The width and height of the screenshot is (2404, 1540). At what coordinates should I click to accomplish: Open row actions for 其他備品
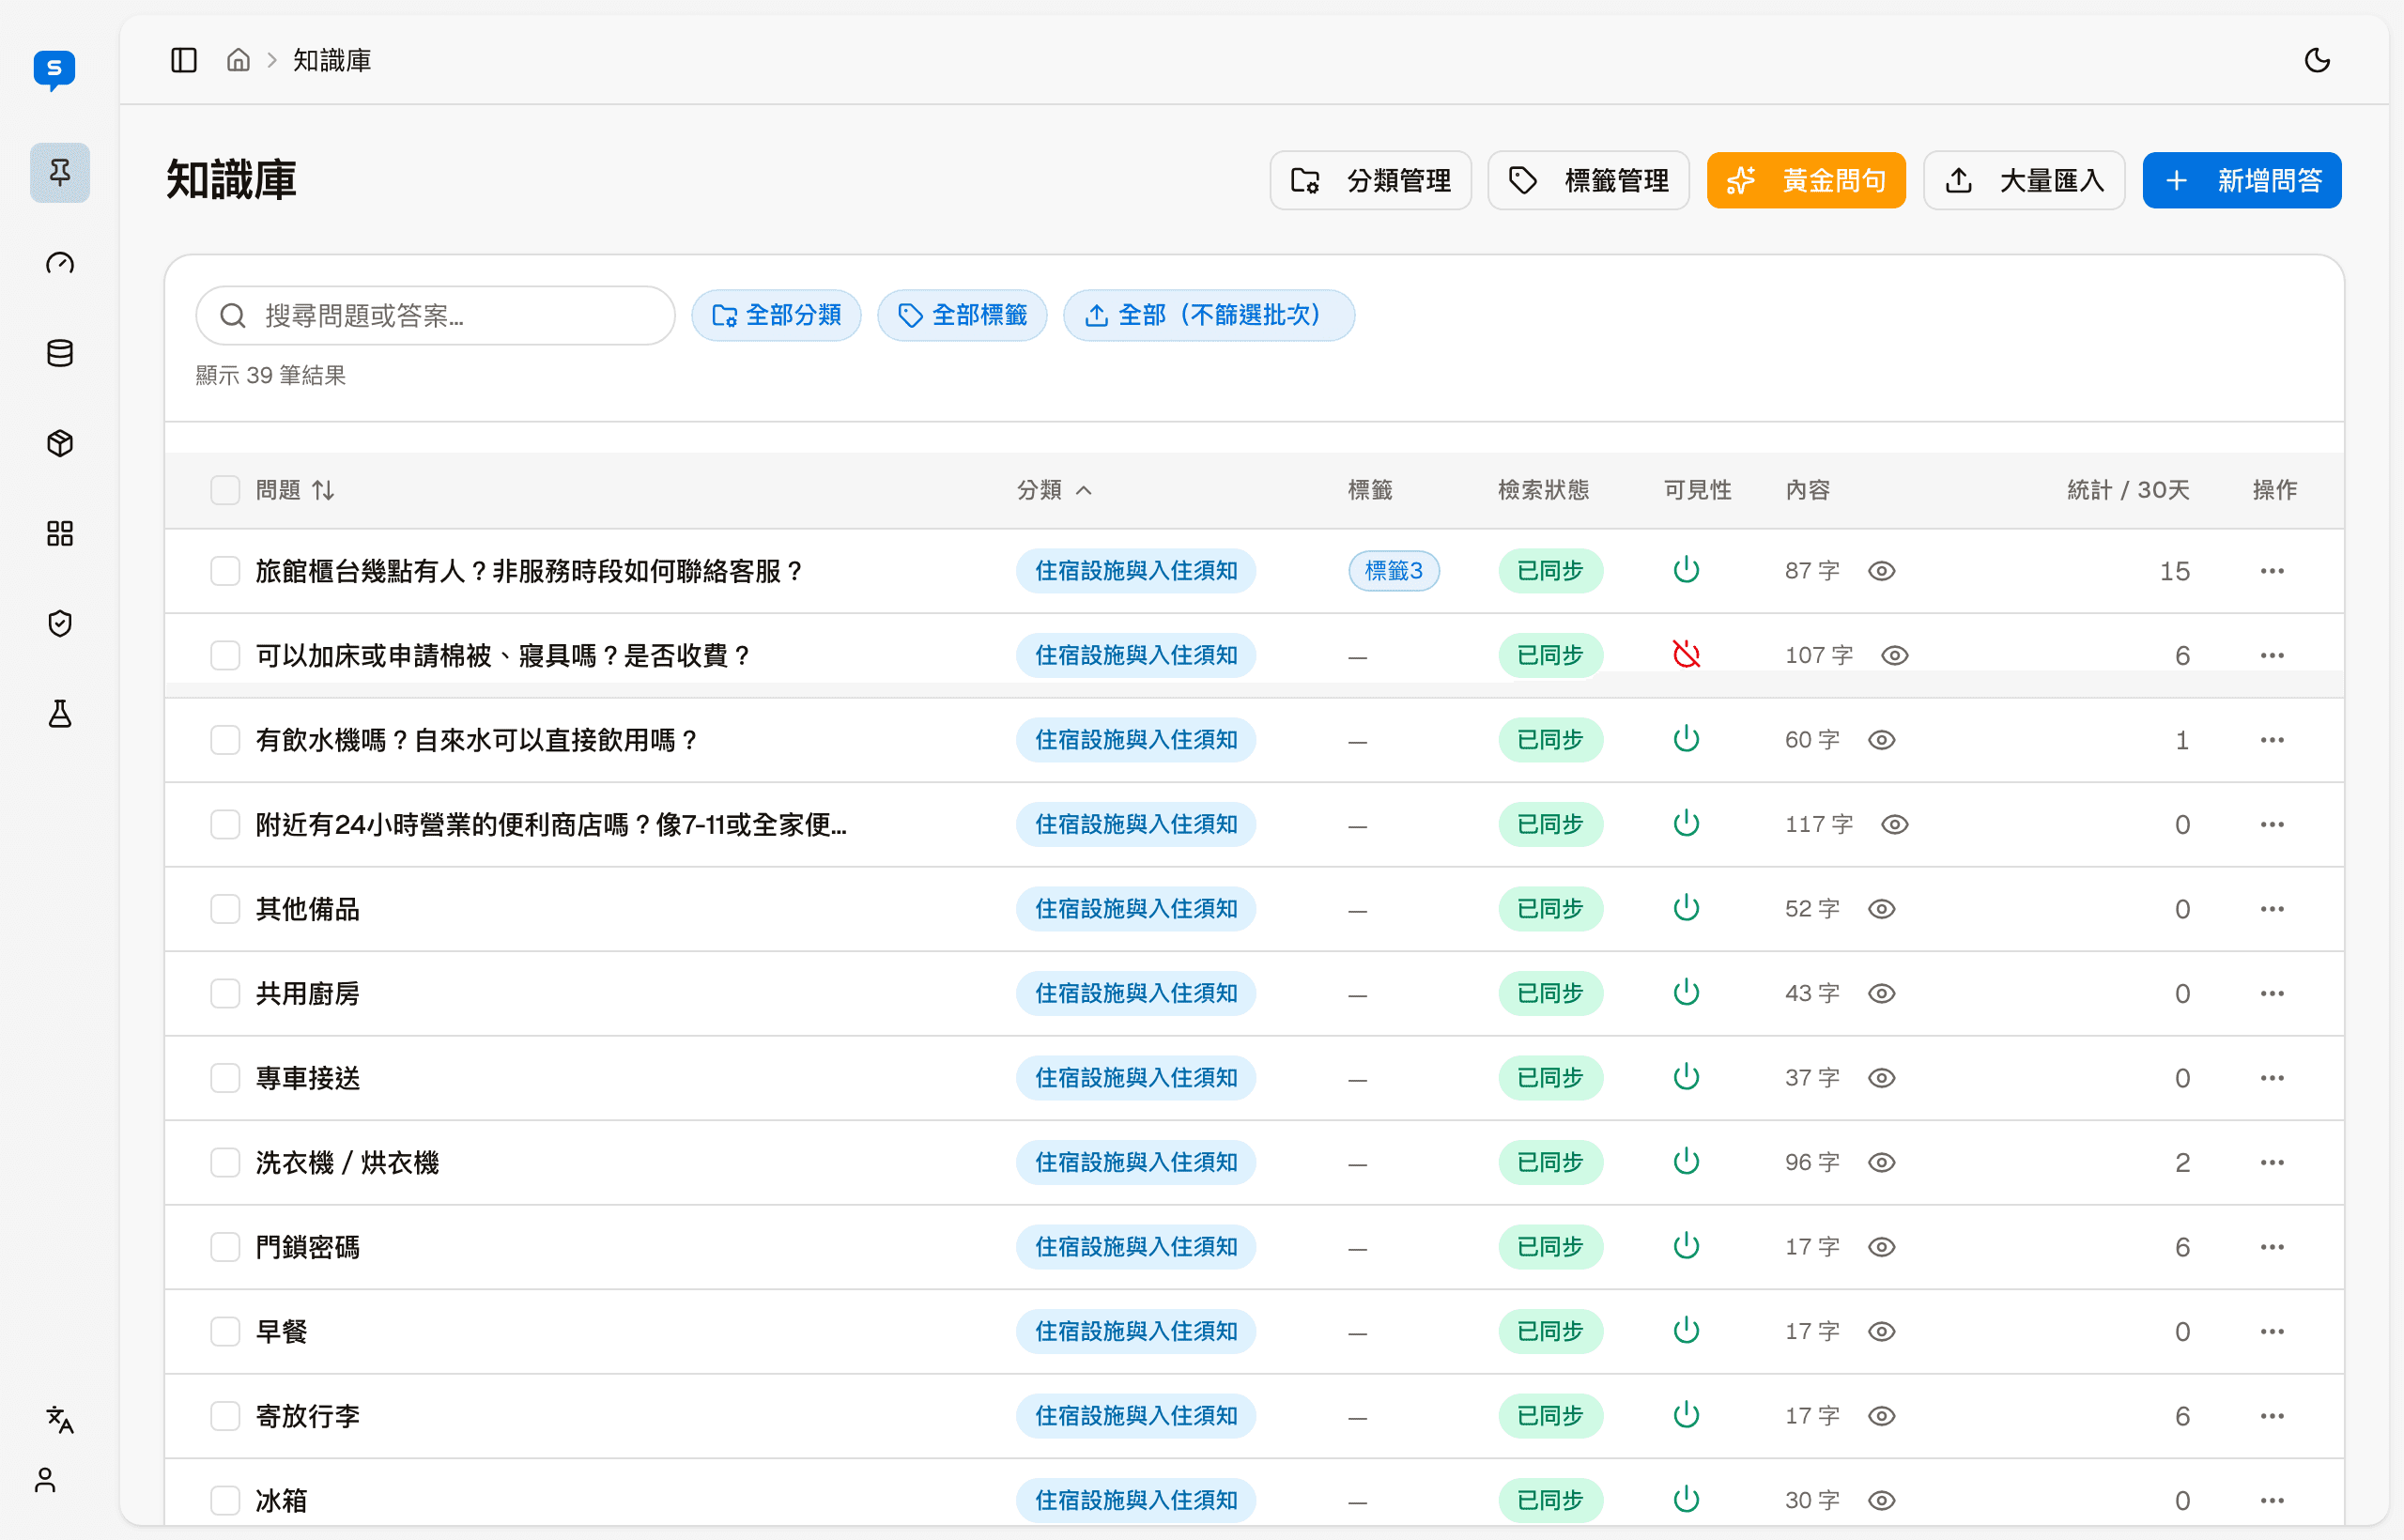click(x=2272, y=909)
